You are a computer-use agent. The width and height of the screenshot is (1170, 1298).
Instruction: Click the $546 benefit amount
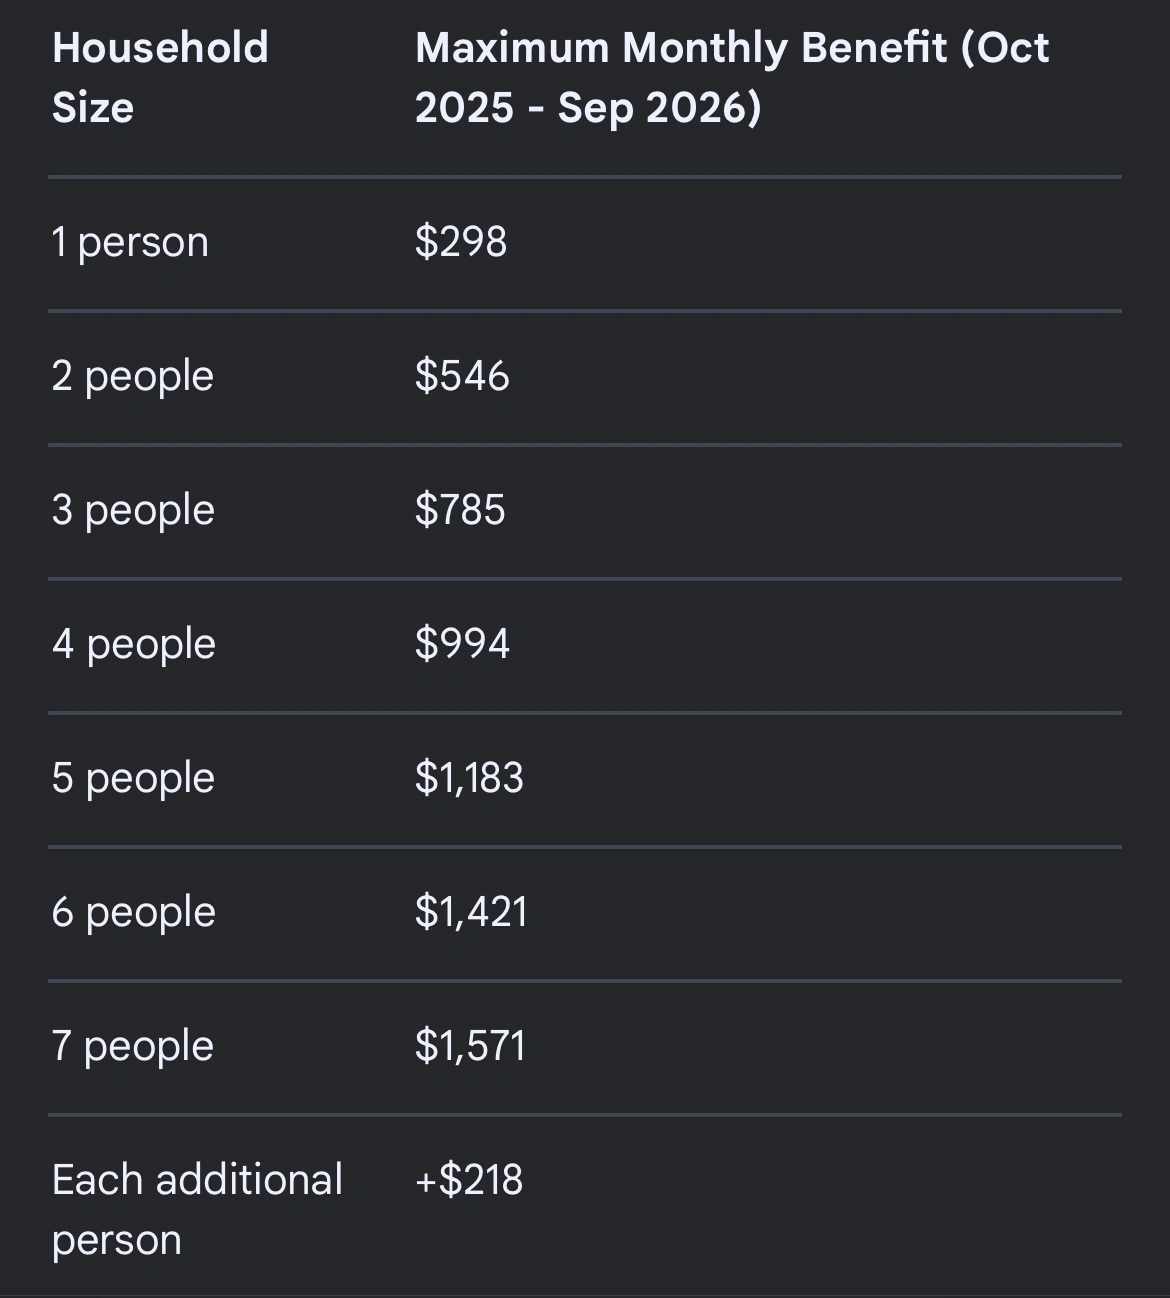[462, 377]
